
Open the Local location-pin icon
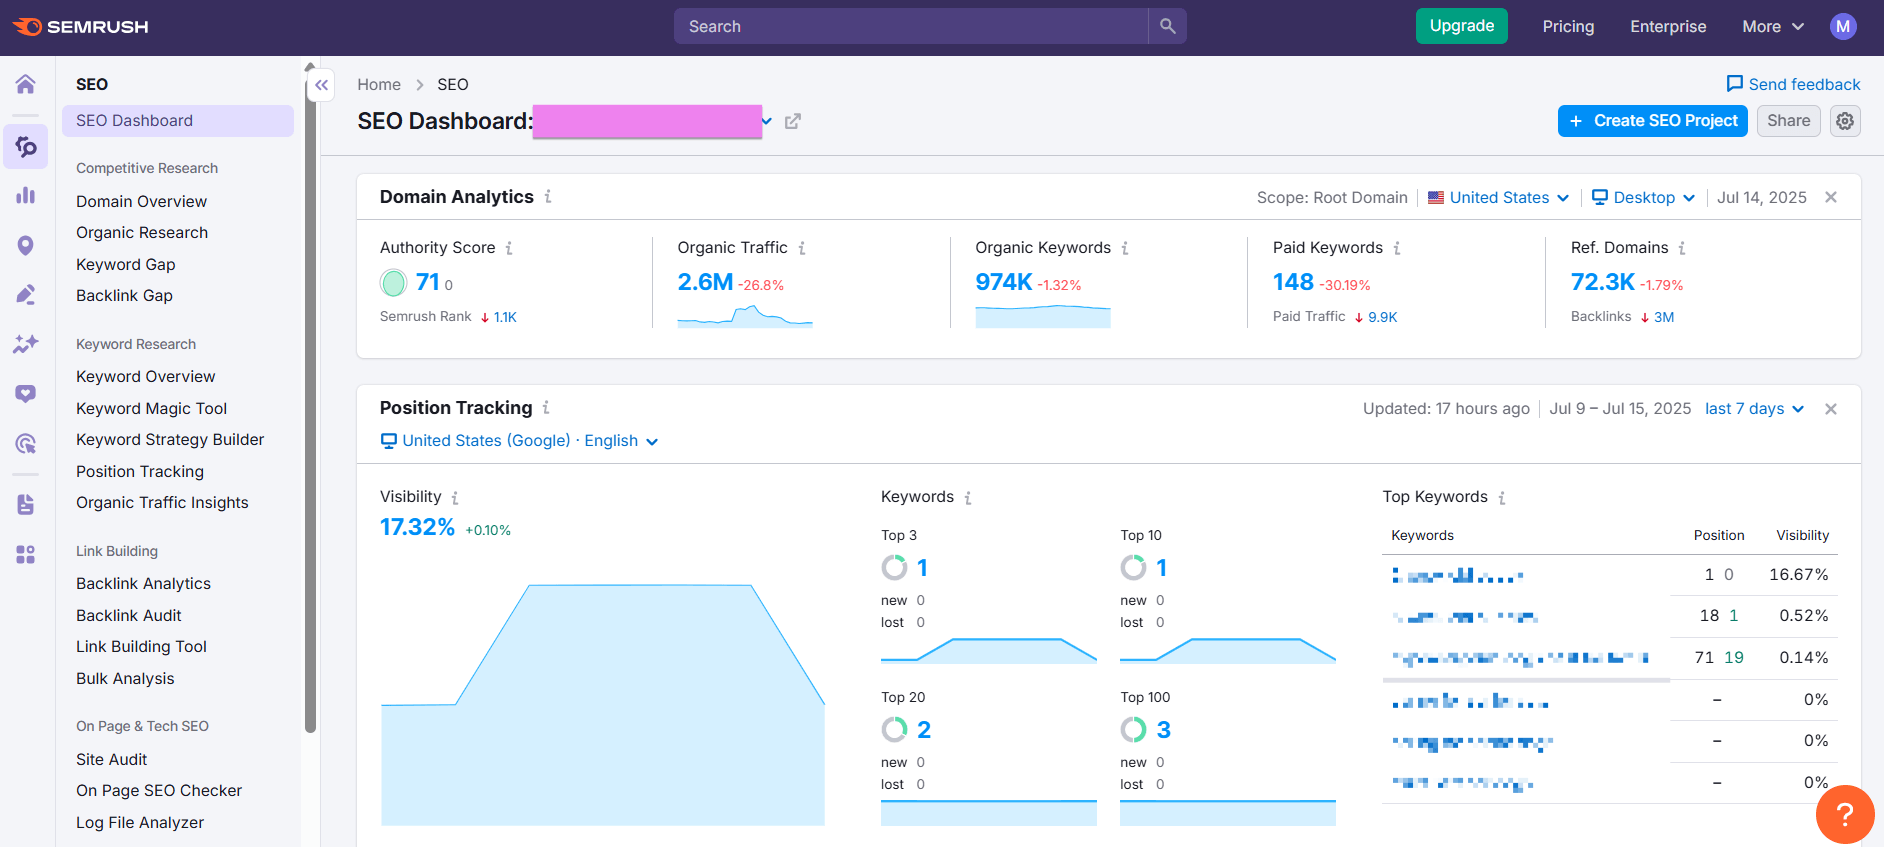tap(26, 245)
